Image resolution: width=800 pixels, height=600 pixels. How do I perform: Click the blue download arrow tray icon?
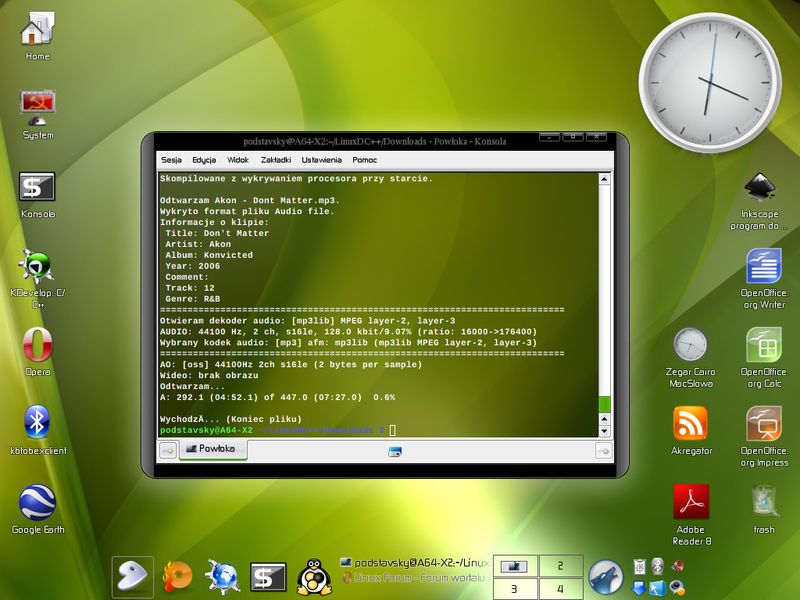[639, 587]
